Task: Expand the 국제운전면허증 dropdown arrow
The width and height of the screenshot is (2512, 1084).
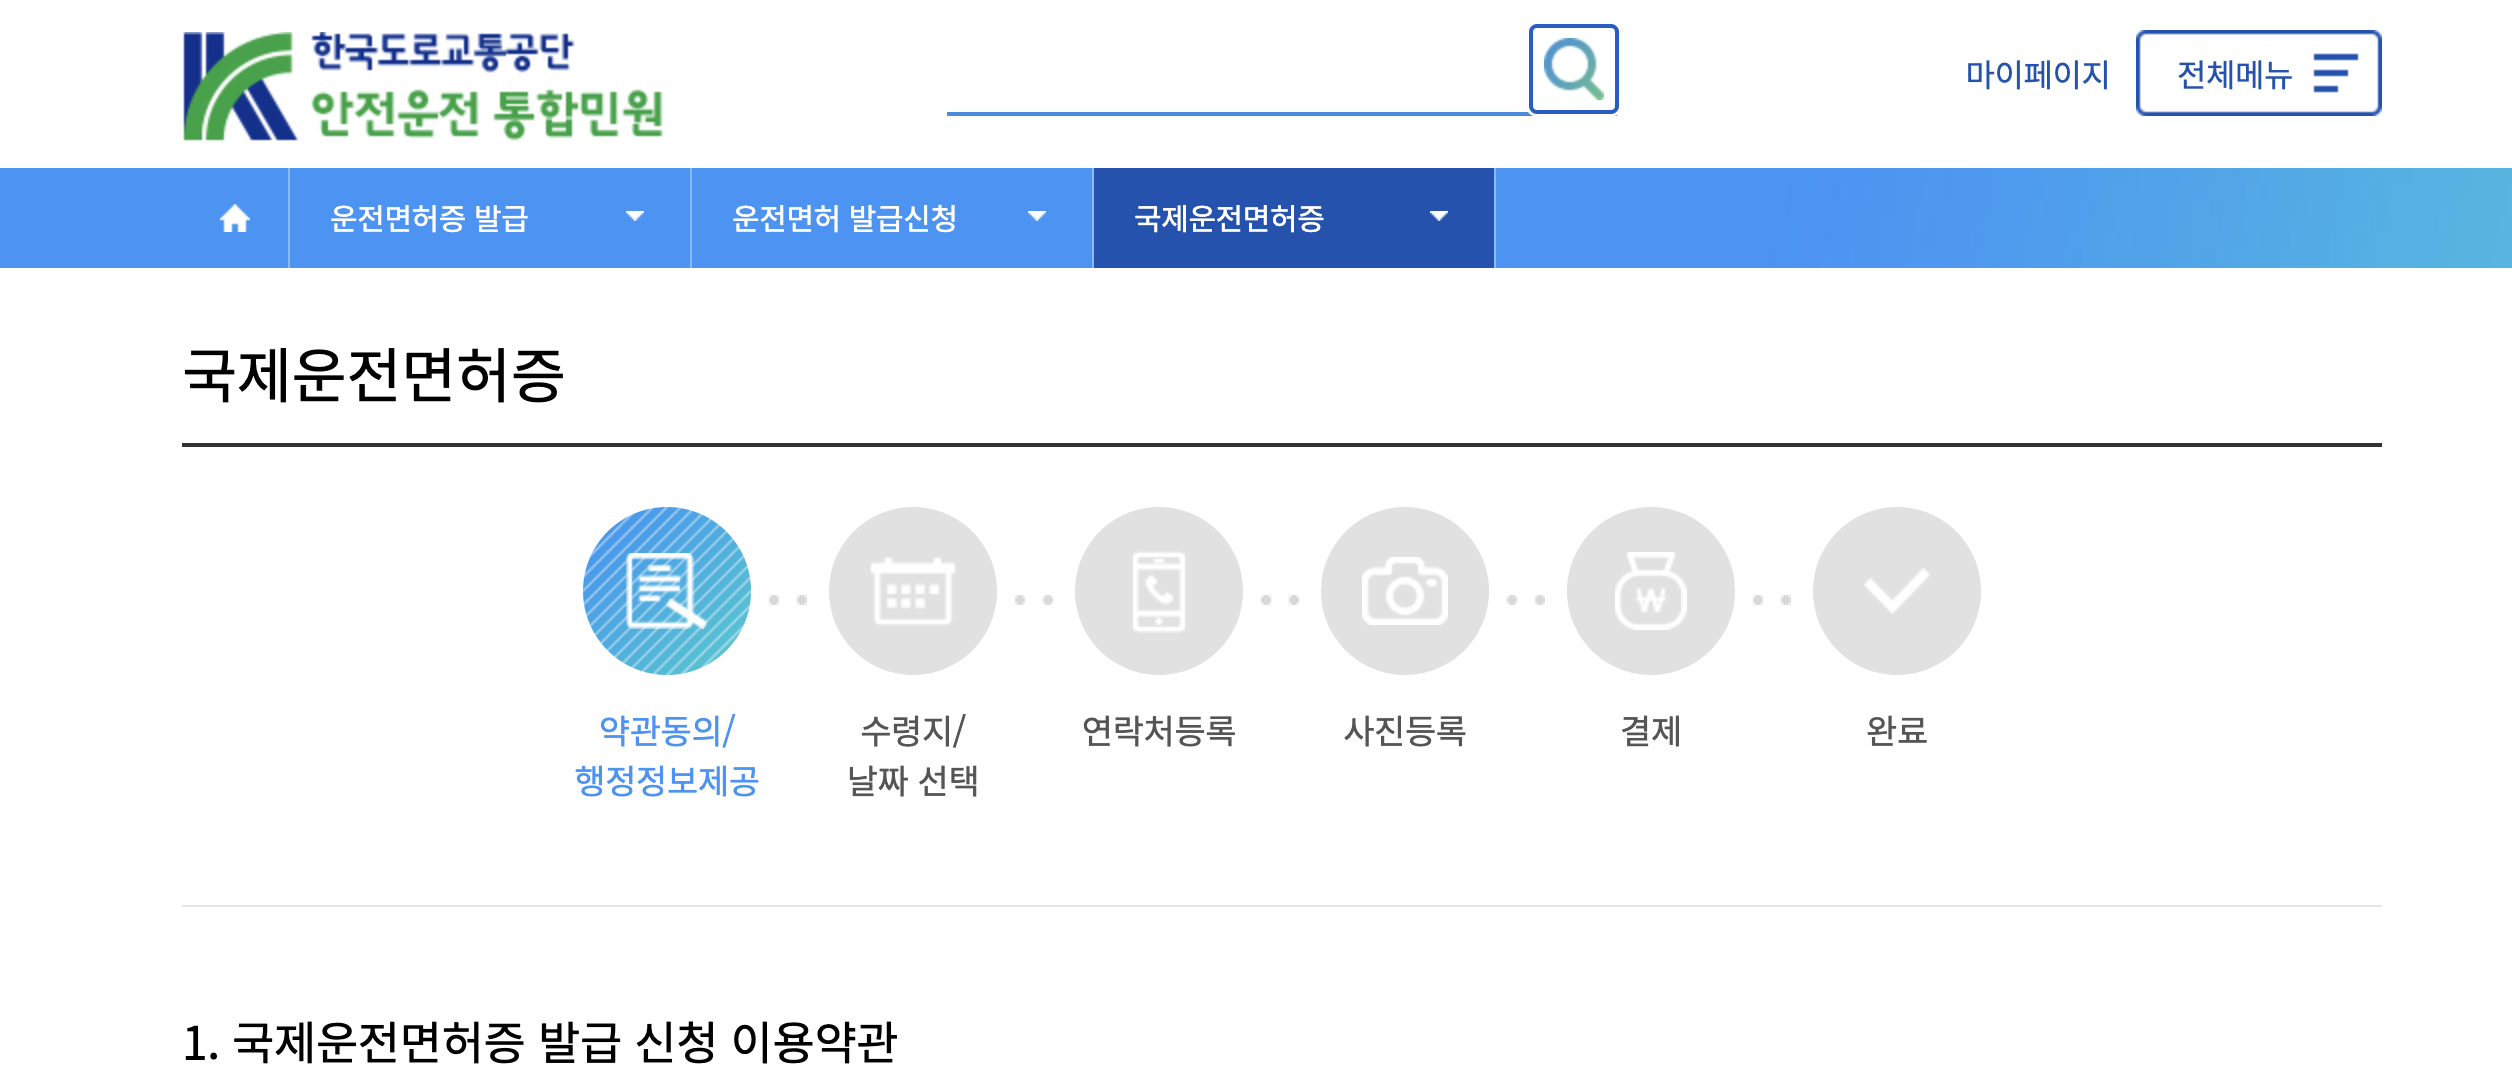Action: [1439, 217]
